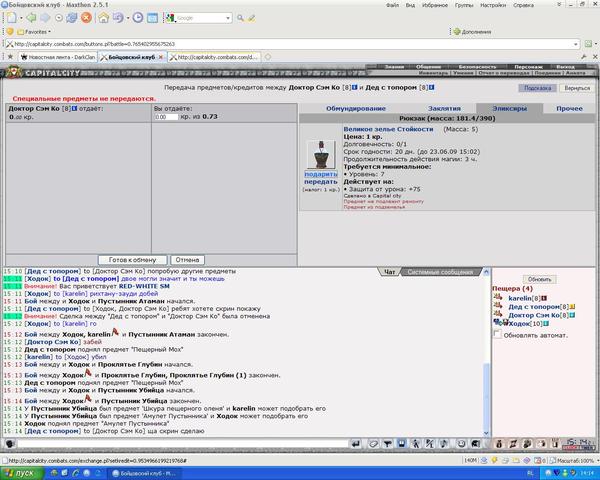Open the Масштаб 100% zoom dropdown

(x=574, y=460)
